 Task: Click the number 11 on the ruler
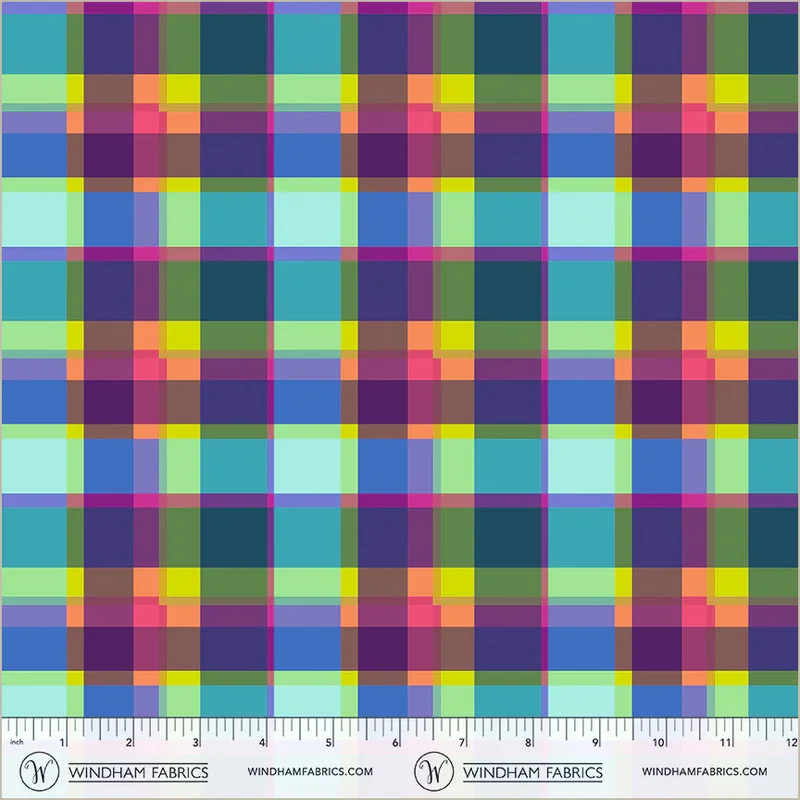pos(724,742)
